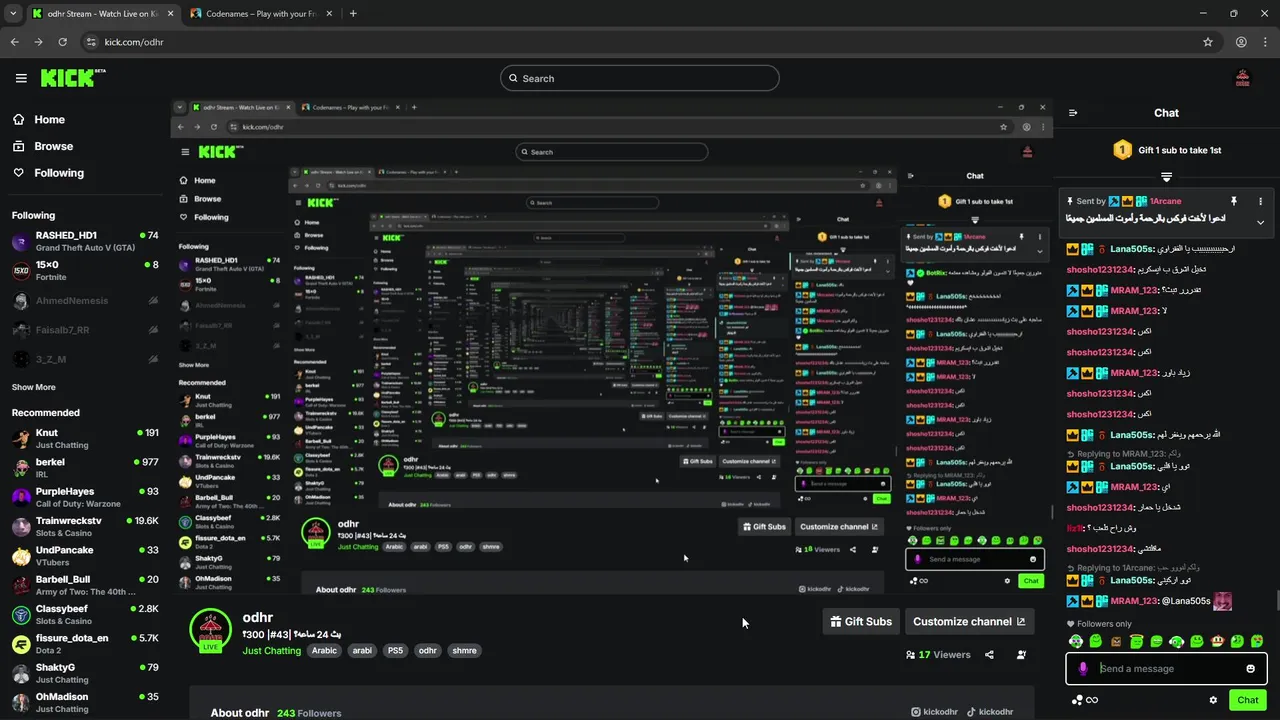1280x720 pixels.
Task: Open pinned message three-dot options
Action: pos(1260,201)
